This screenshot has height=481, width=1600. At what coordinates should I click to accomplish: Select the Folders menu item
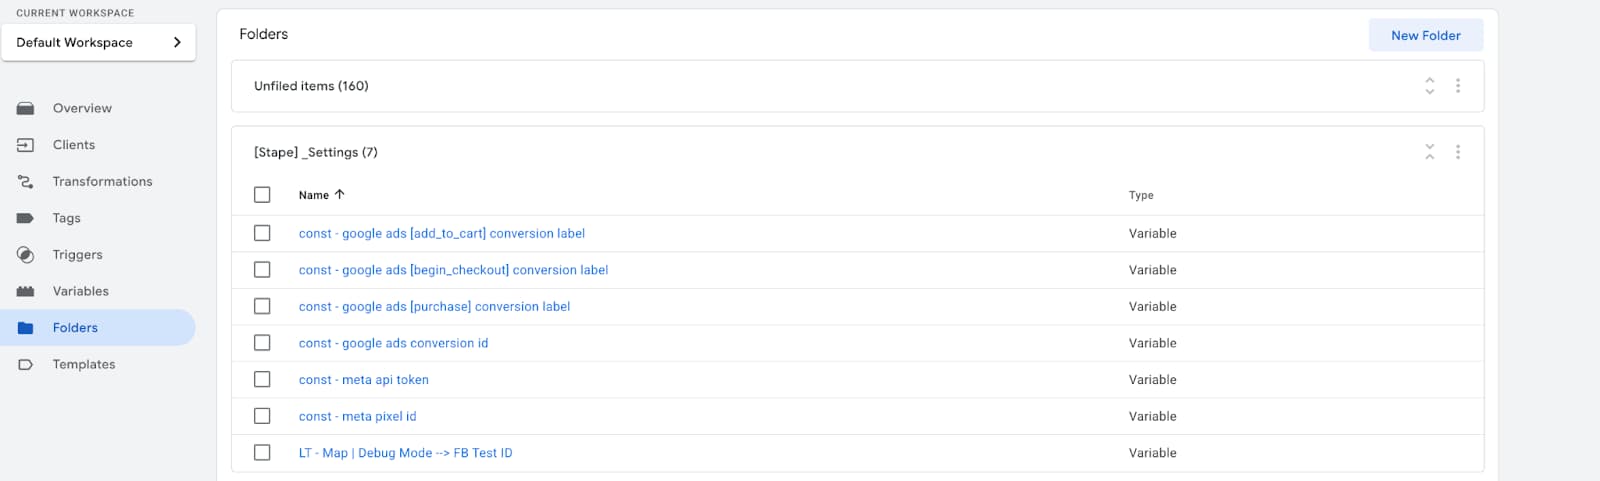coord(98,328)
